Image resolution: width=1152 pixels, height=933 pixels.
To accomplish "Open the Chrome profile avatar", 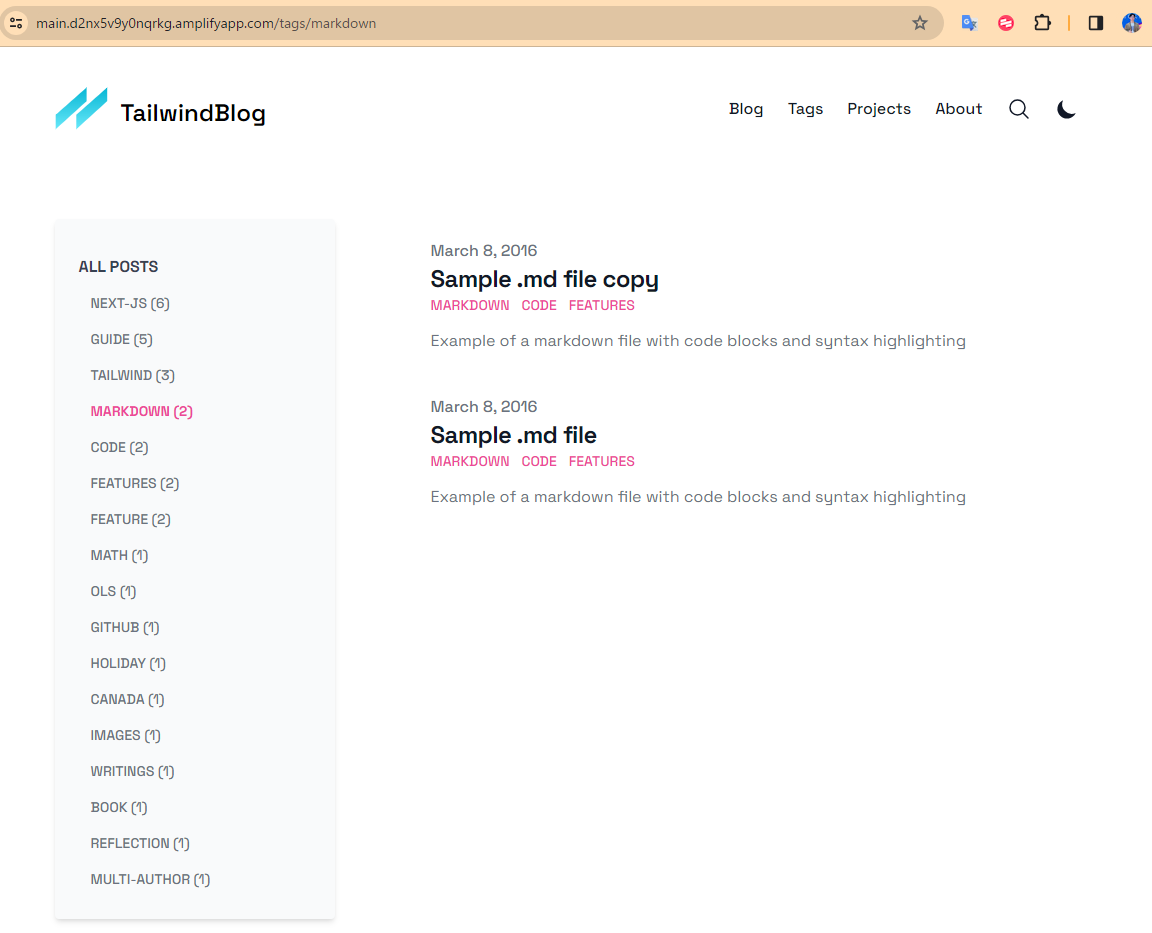I will click(x=1131, y=23).
